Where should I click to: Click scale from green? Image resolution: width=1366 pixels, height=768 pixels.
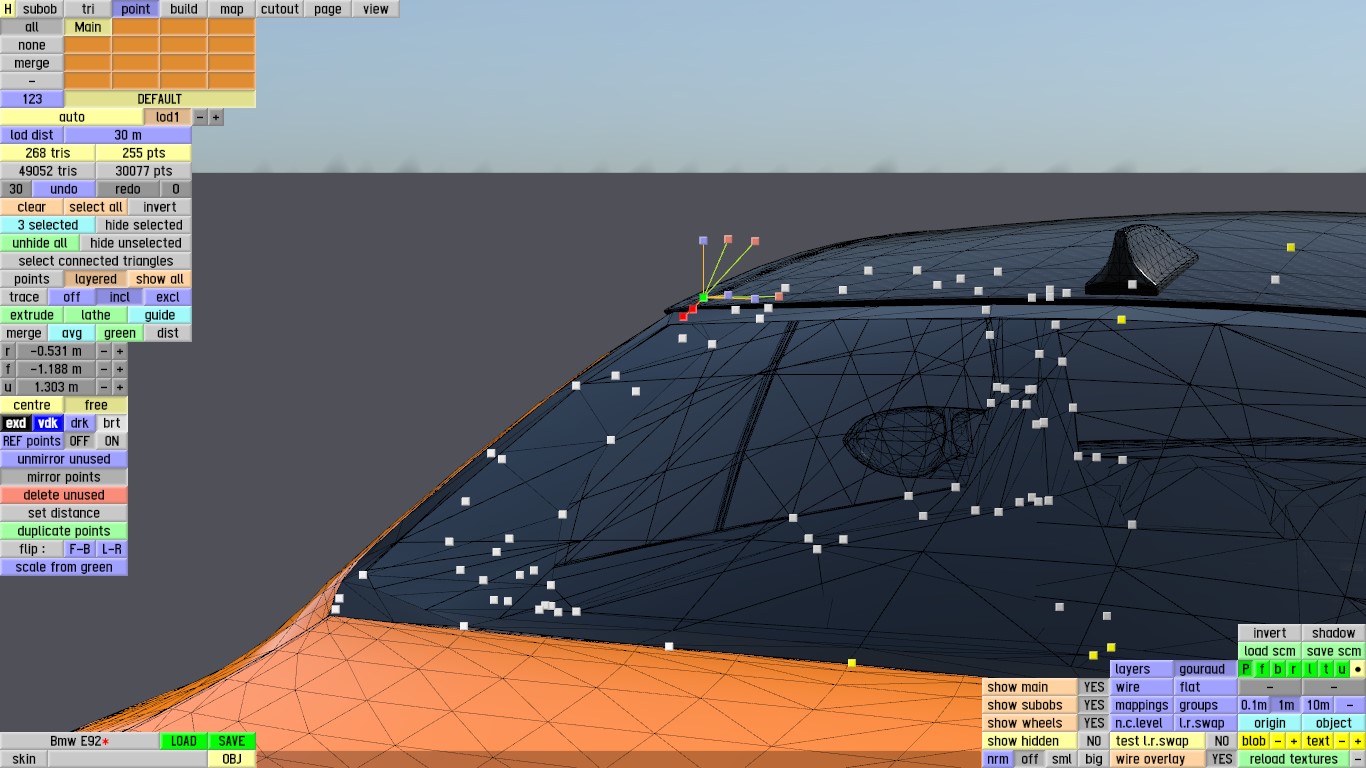pyautogui.click(x=64, y=567)
